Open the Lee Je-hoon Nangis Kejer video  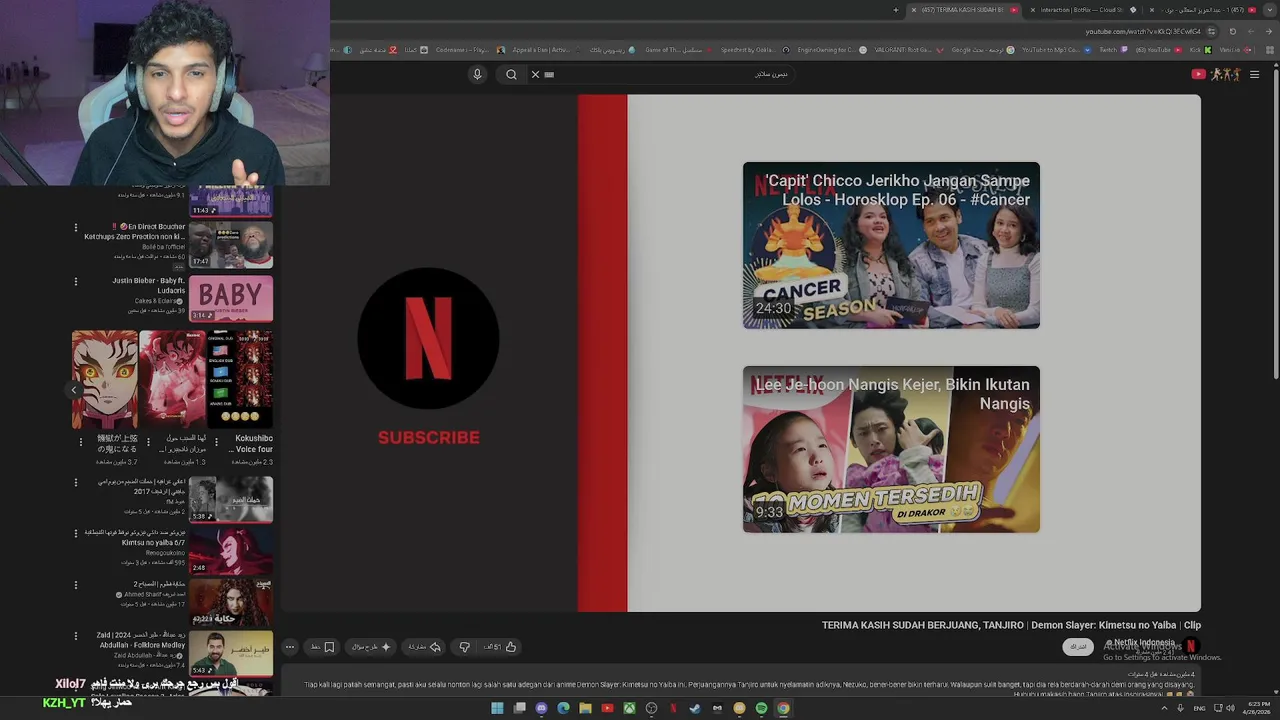(x=891, y=449)
